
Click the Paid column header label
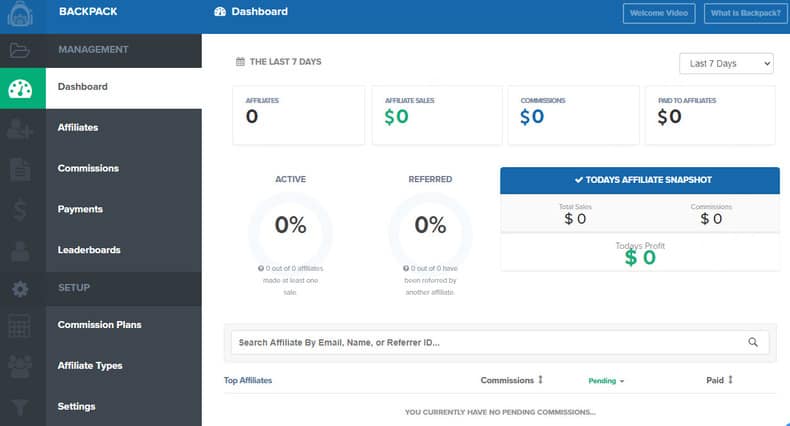click(x=715, y=380)
